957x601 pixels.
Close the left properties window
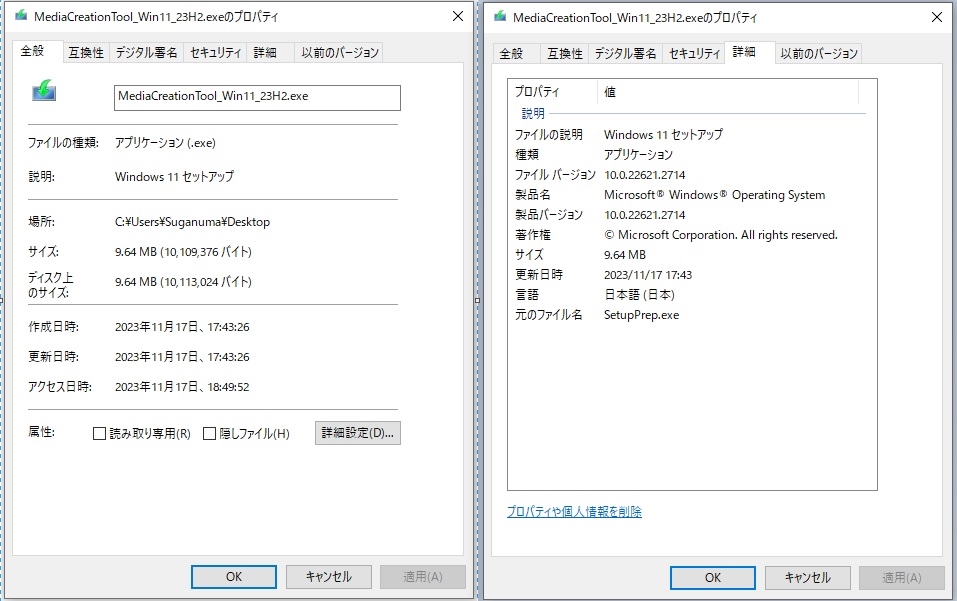[458, 16]
